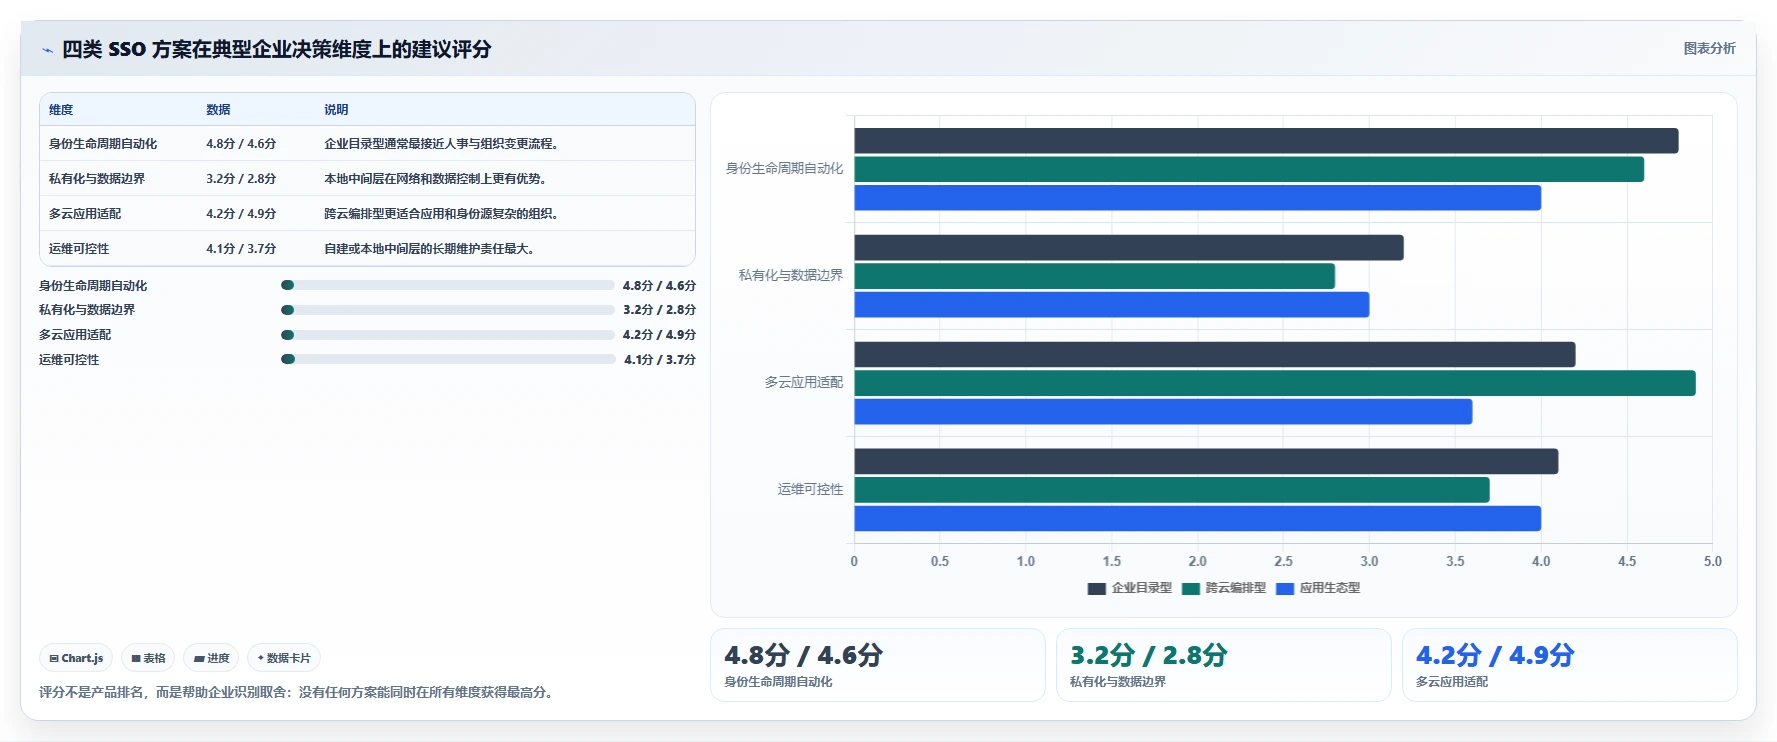This screenshot has width=1777, height=742.
Task: Open the green 3.2分 / 2.8分 data card
Action: coord(1224,665)
